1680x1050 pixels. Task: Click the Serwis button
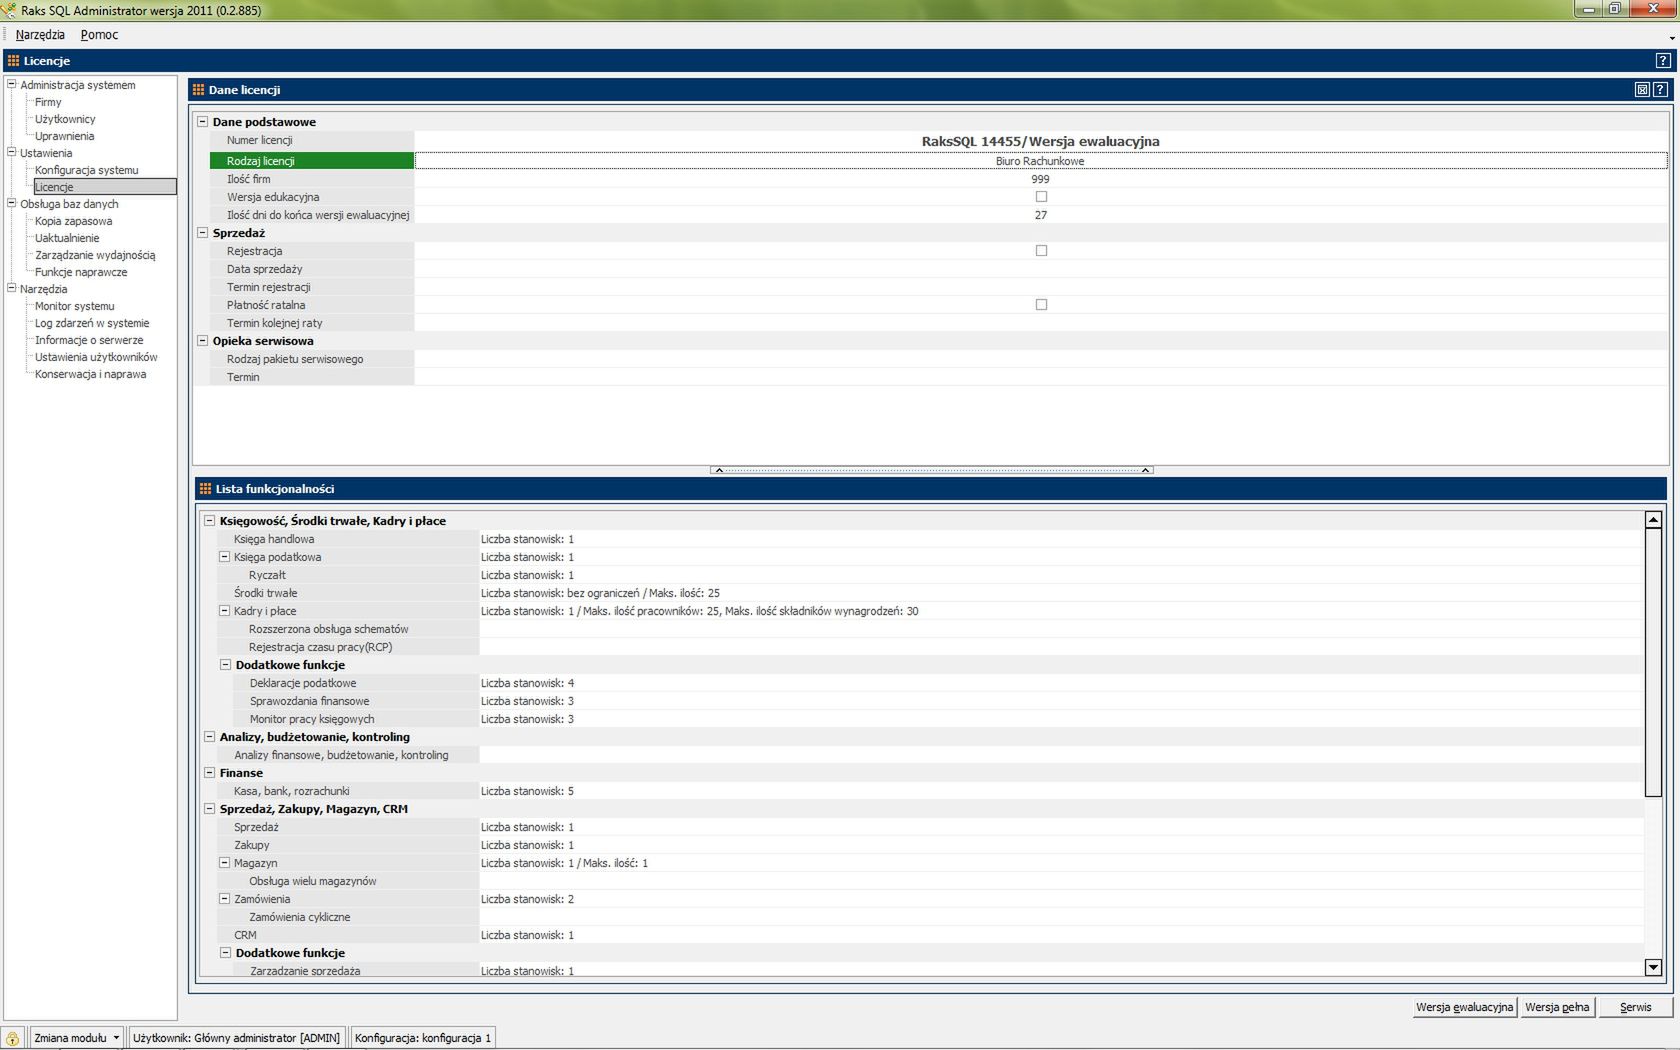coord(1636,1007)
